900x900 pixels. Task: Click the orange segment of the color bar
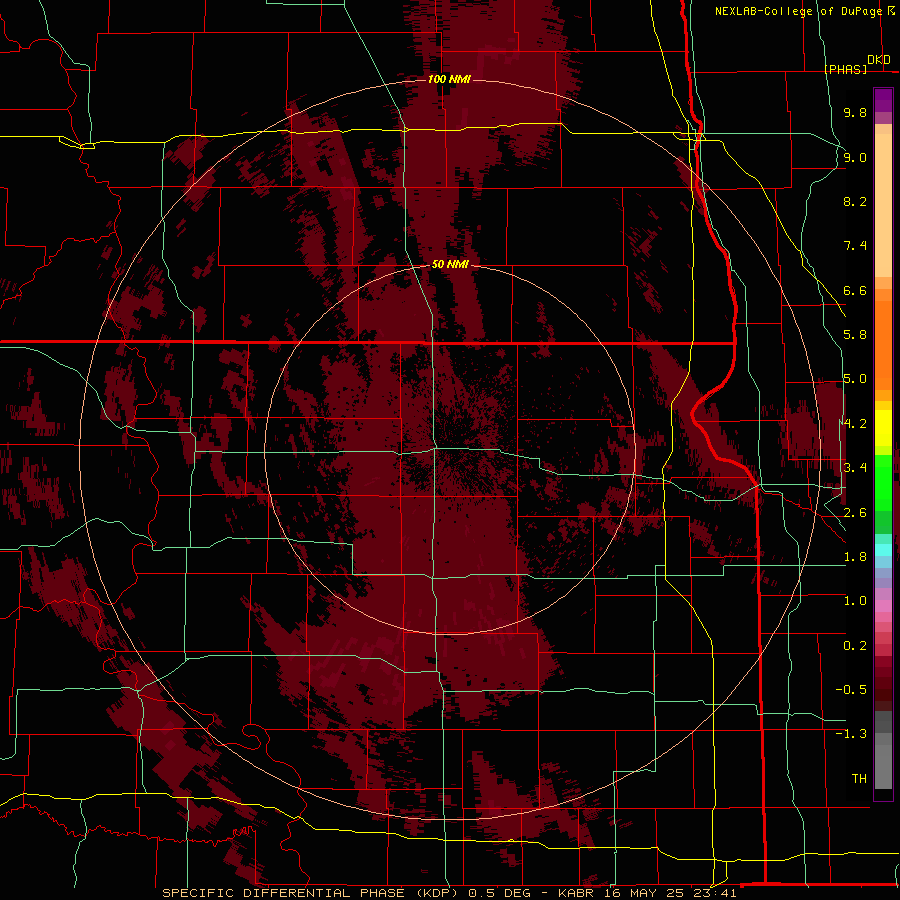[x=883, y=345]
